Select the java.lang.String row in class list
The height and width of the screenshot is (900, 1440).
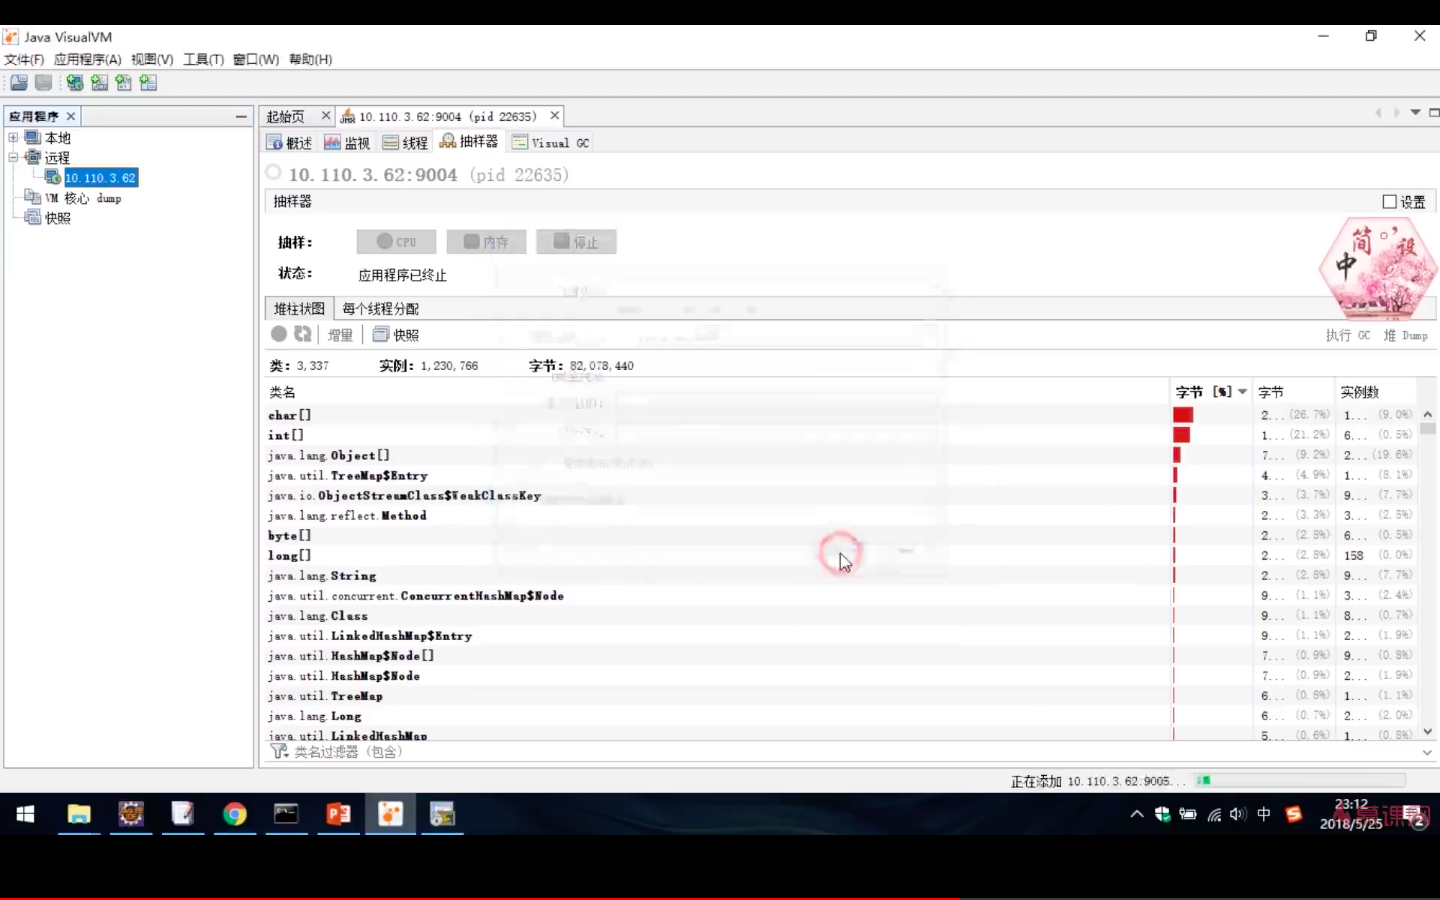322,575
